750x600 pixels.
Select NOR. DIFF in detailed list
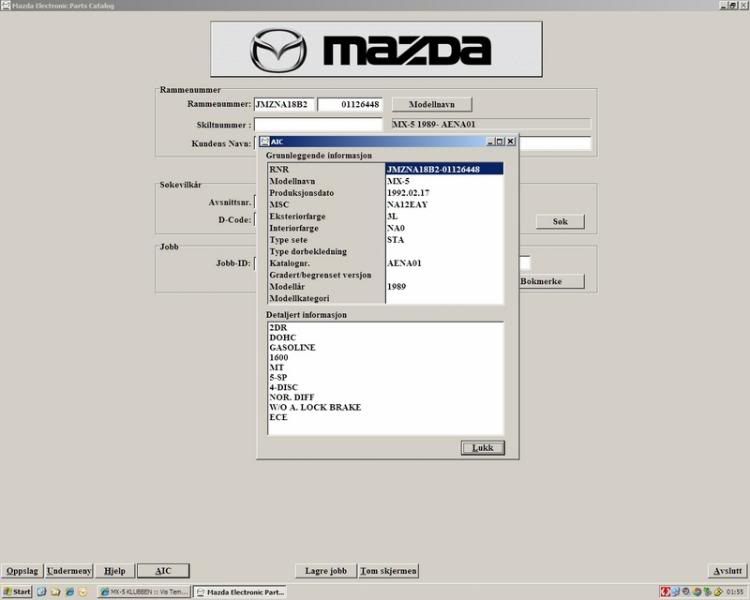(x=291, y=398)
